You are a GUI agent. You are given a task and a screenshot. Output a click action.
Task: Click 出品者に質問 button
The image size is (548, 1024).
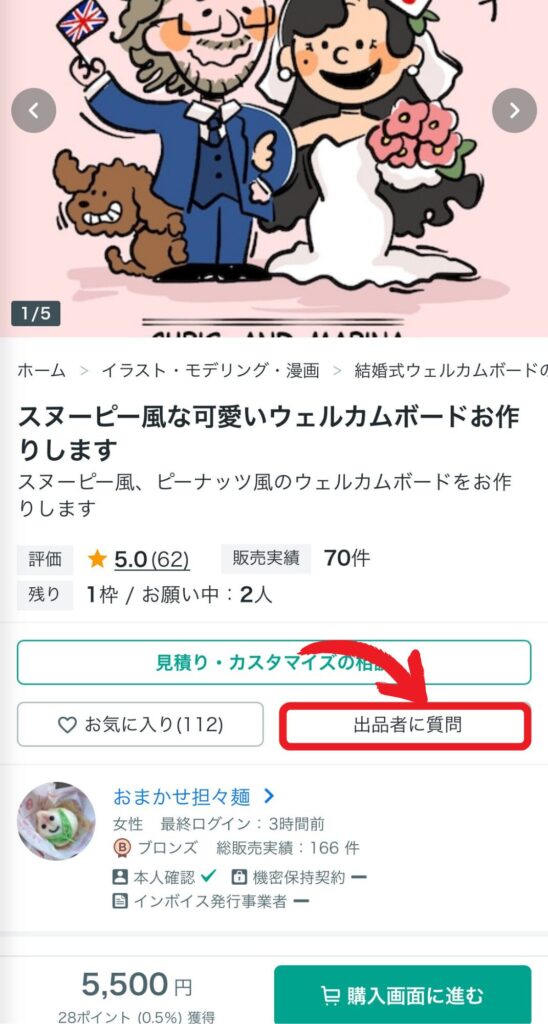[x=405, y=725]
